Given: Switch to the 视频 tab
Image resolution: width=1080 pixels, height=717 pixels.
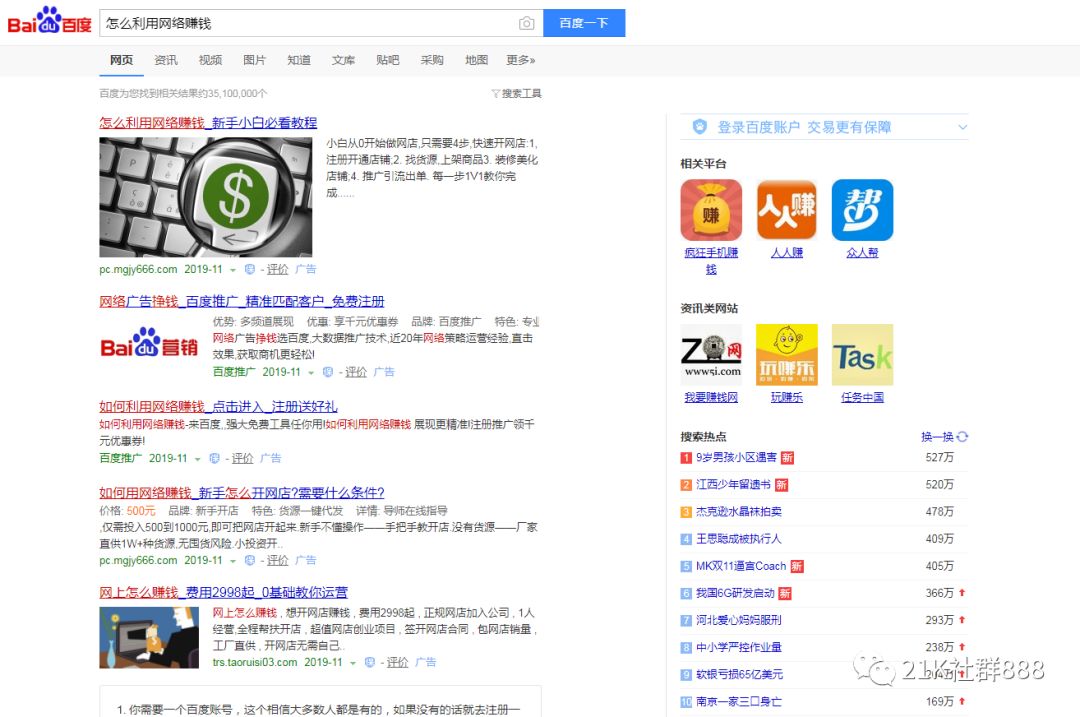Looking at the screenshot, I should point(210,61).
